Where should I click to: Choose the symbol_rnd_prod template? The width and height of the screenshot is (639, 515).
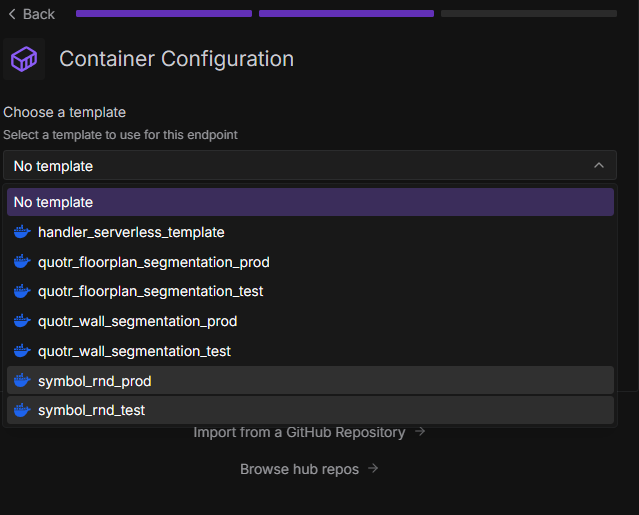(x=94, y=381)
